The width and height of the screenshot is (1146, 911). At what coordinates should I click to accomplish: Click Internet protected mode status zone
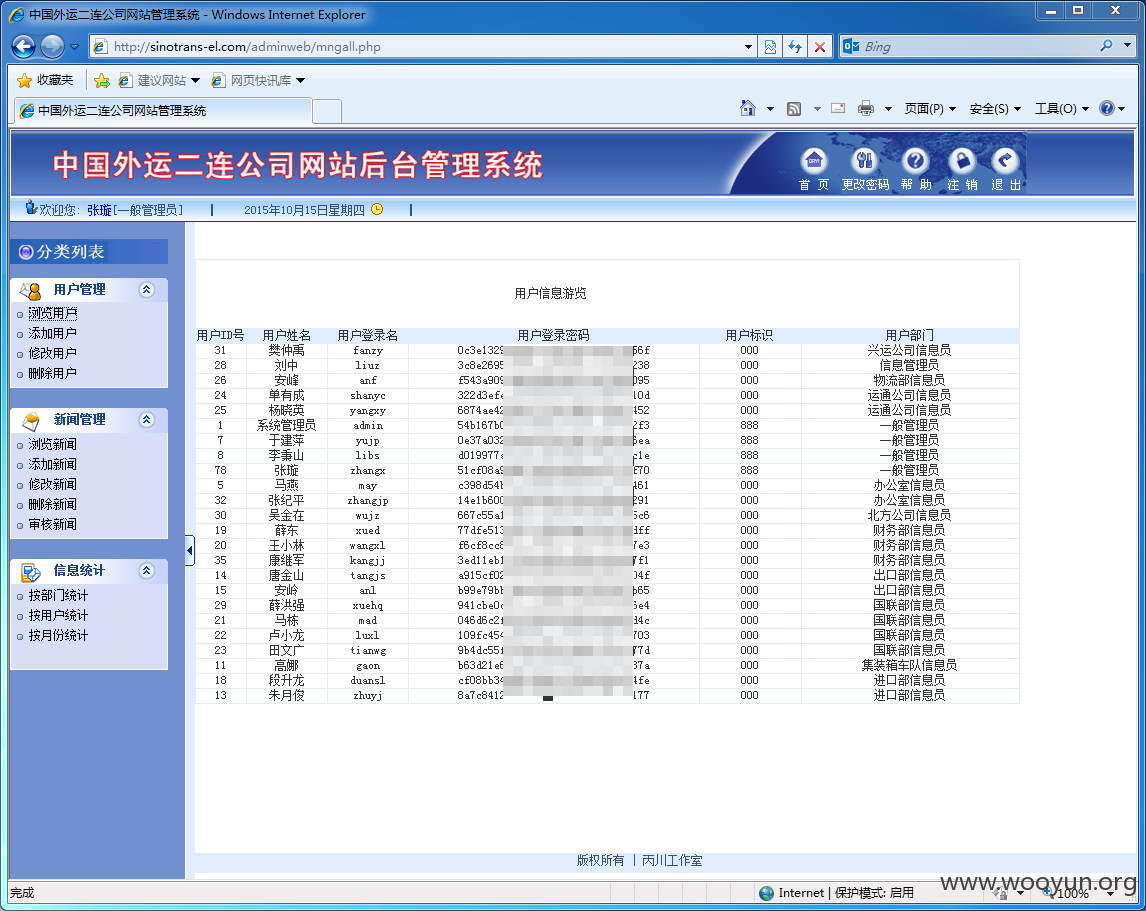tap(837, 893)
